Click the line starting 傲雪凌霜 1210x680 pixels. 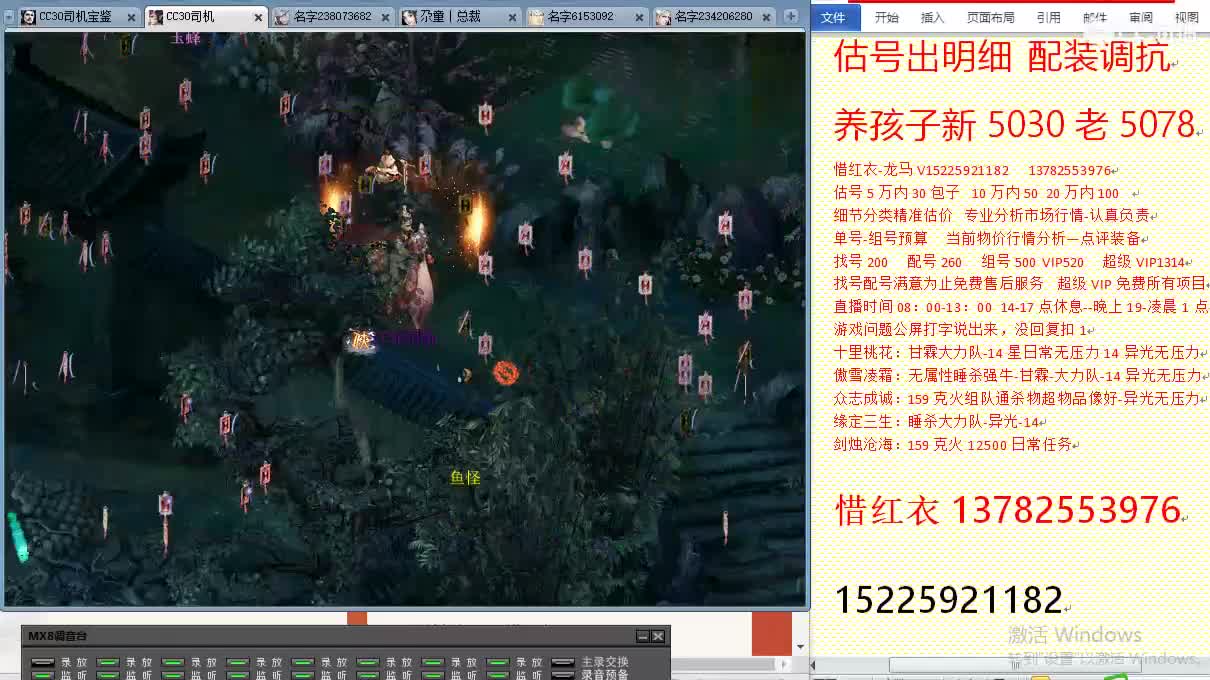[1017, 375]
